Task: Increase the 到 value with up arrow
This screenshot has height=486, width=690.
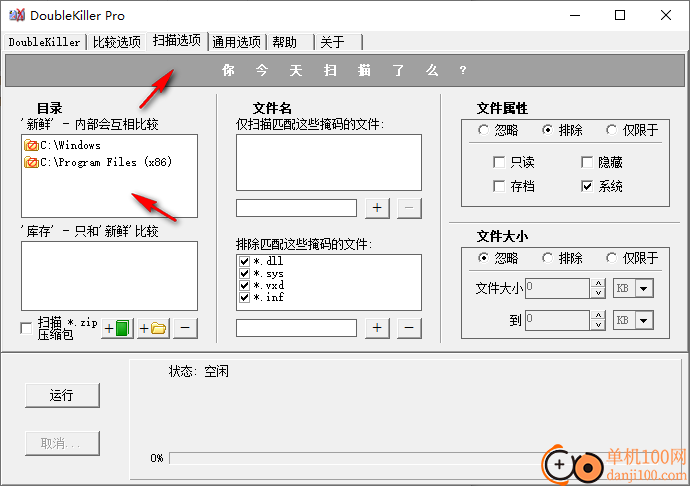Action: pos(598,316)
